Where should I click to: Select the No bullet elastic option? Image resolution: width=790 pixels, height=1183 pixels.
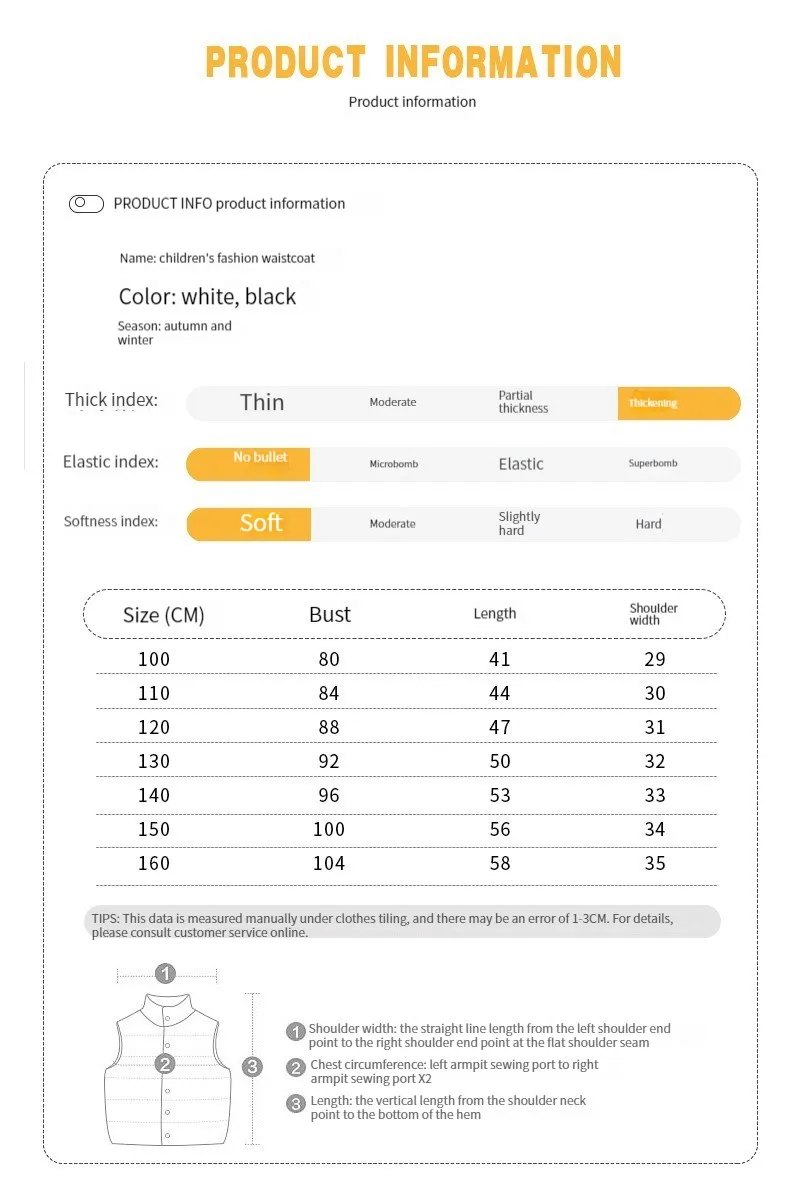247,464
